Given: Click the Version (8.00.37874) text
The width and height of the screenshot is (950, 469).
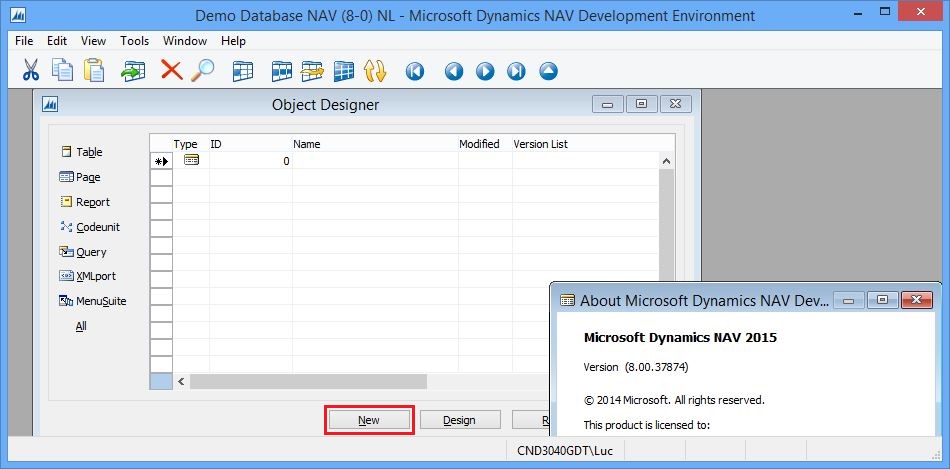Looking at the screenshot, I should (x=636, y=367).
